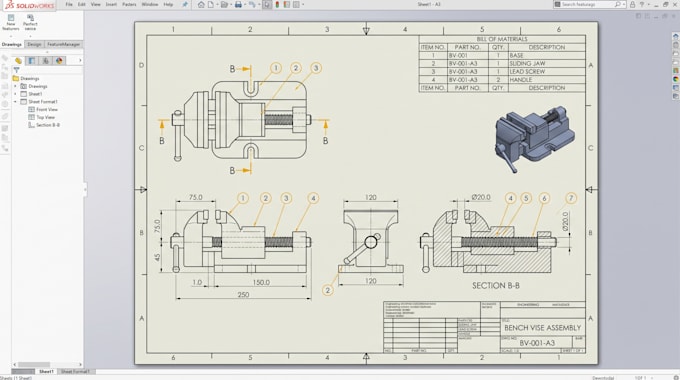Click the Open document folder icon
680x380 pixels.
(x=224, y=4)
